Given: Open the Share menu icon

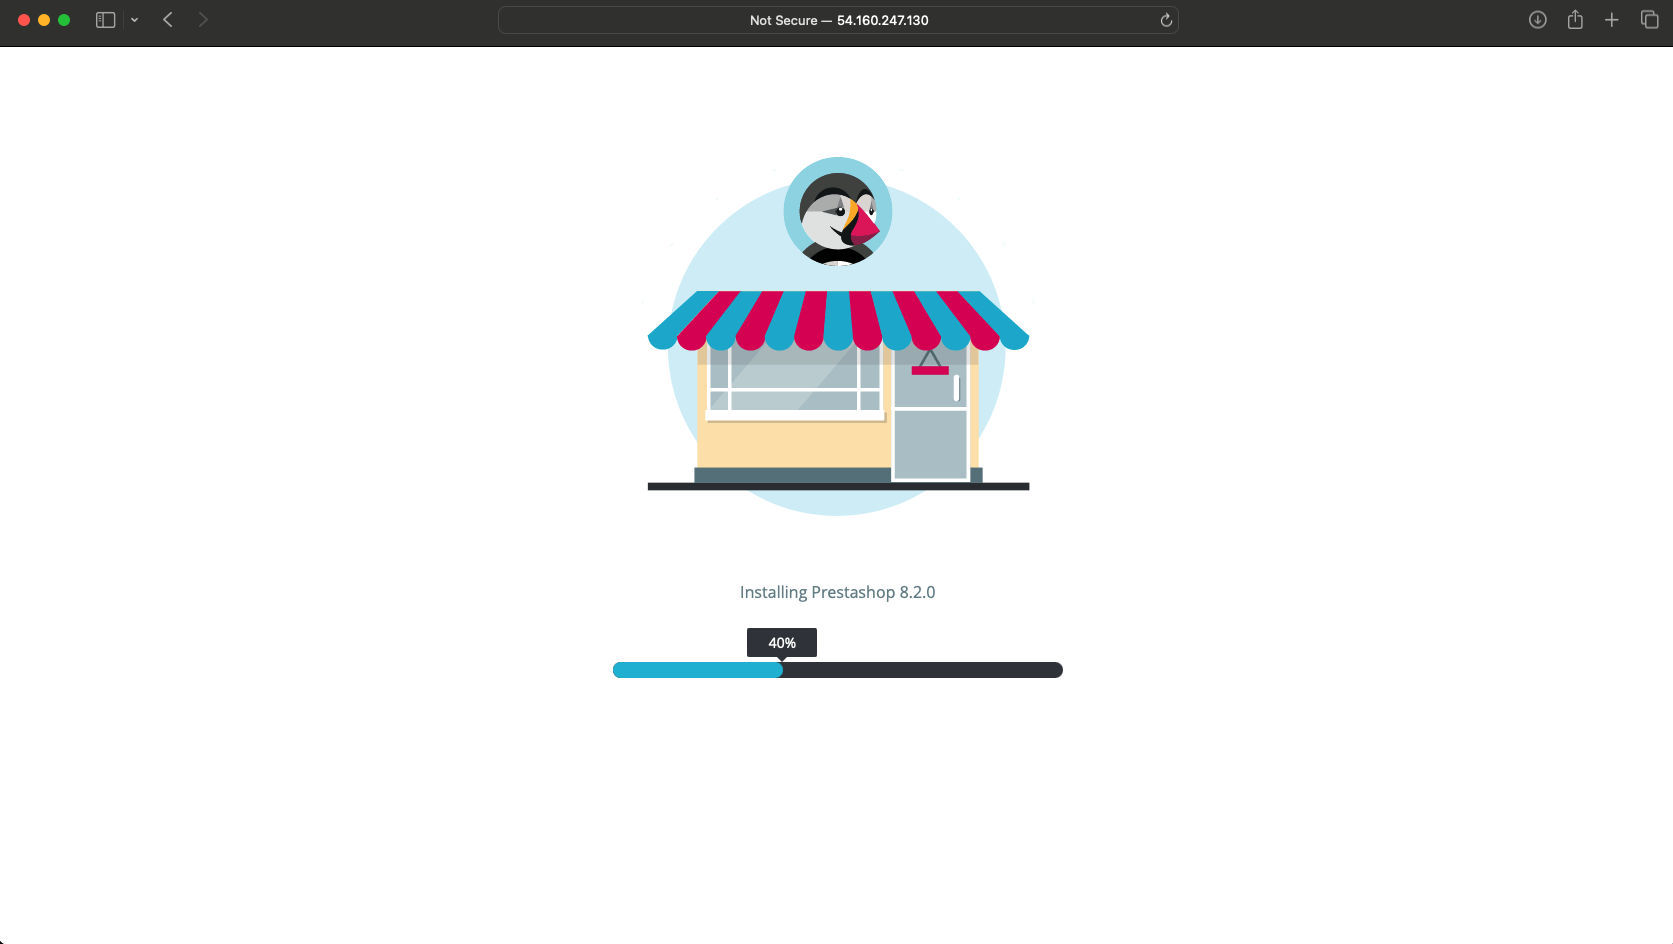Looking at the screenshot, I should click(1575, 20).
